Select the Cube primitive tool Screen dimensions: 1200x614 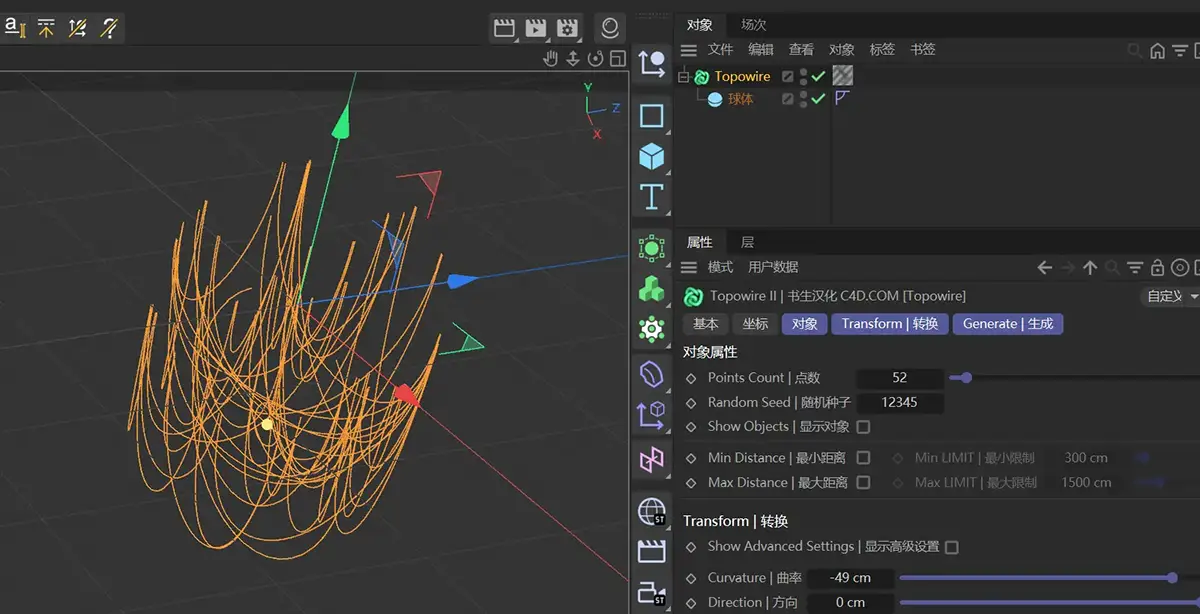[x=652, y=157]
